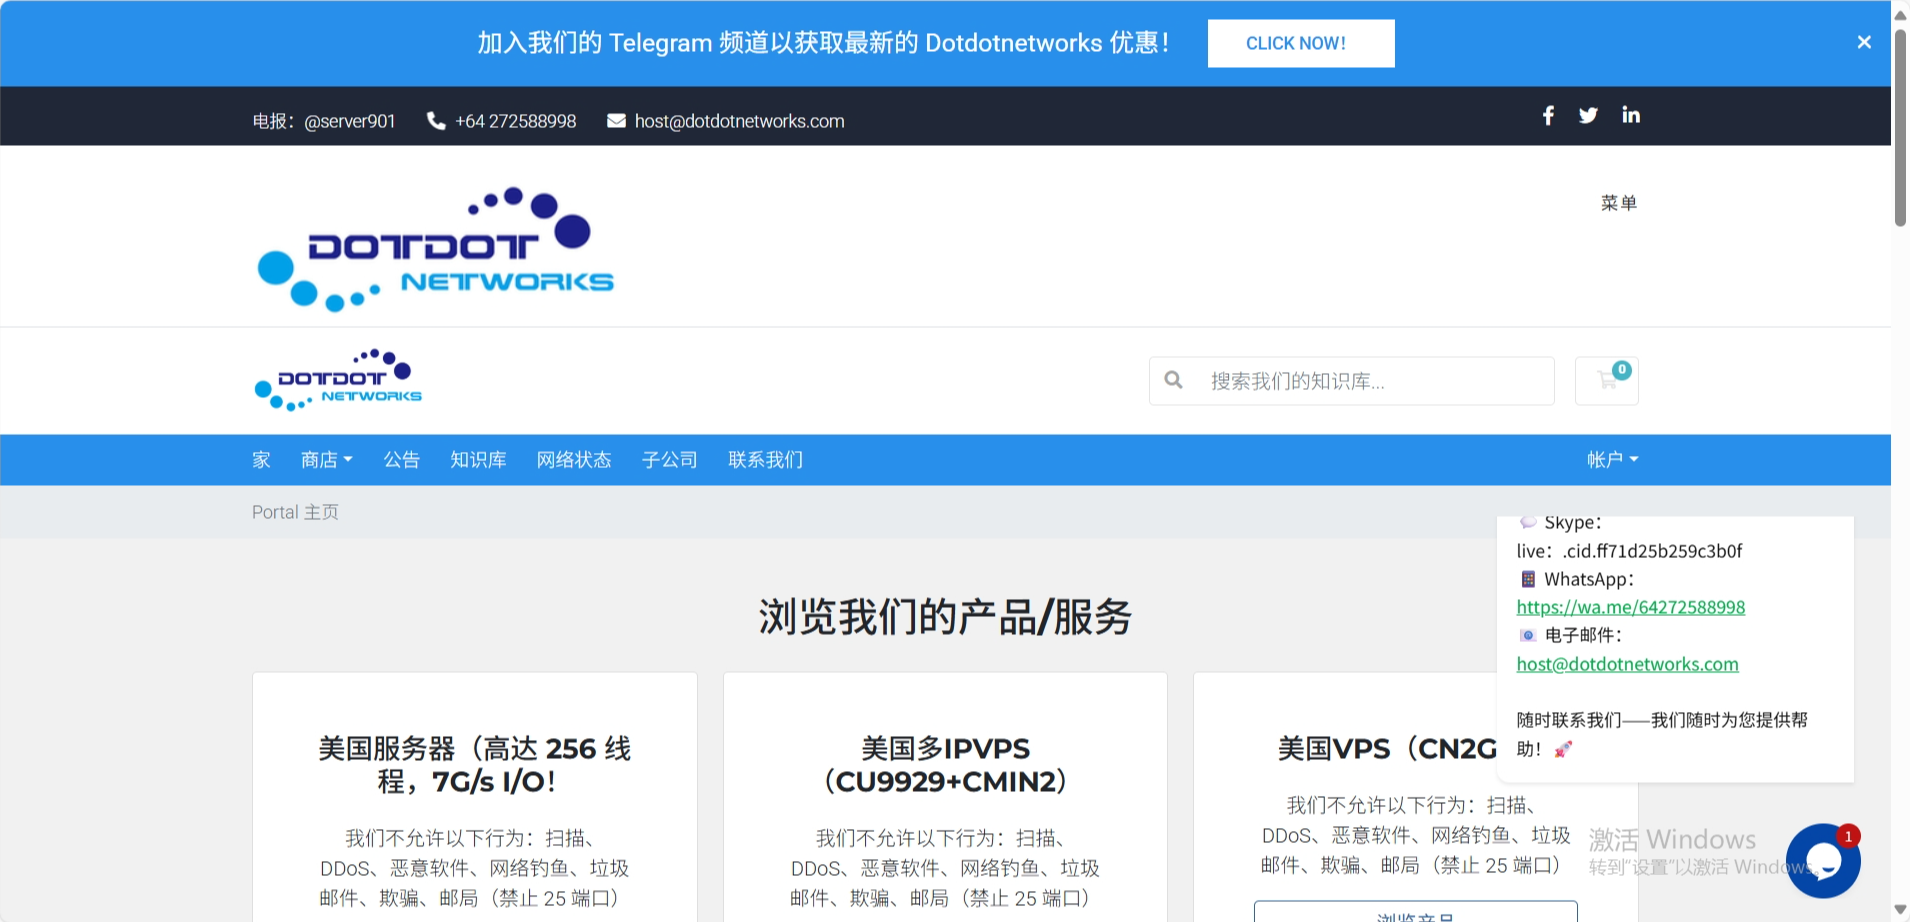Click the shopping cart icon

coord(1607,381)
